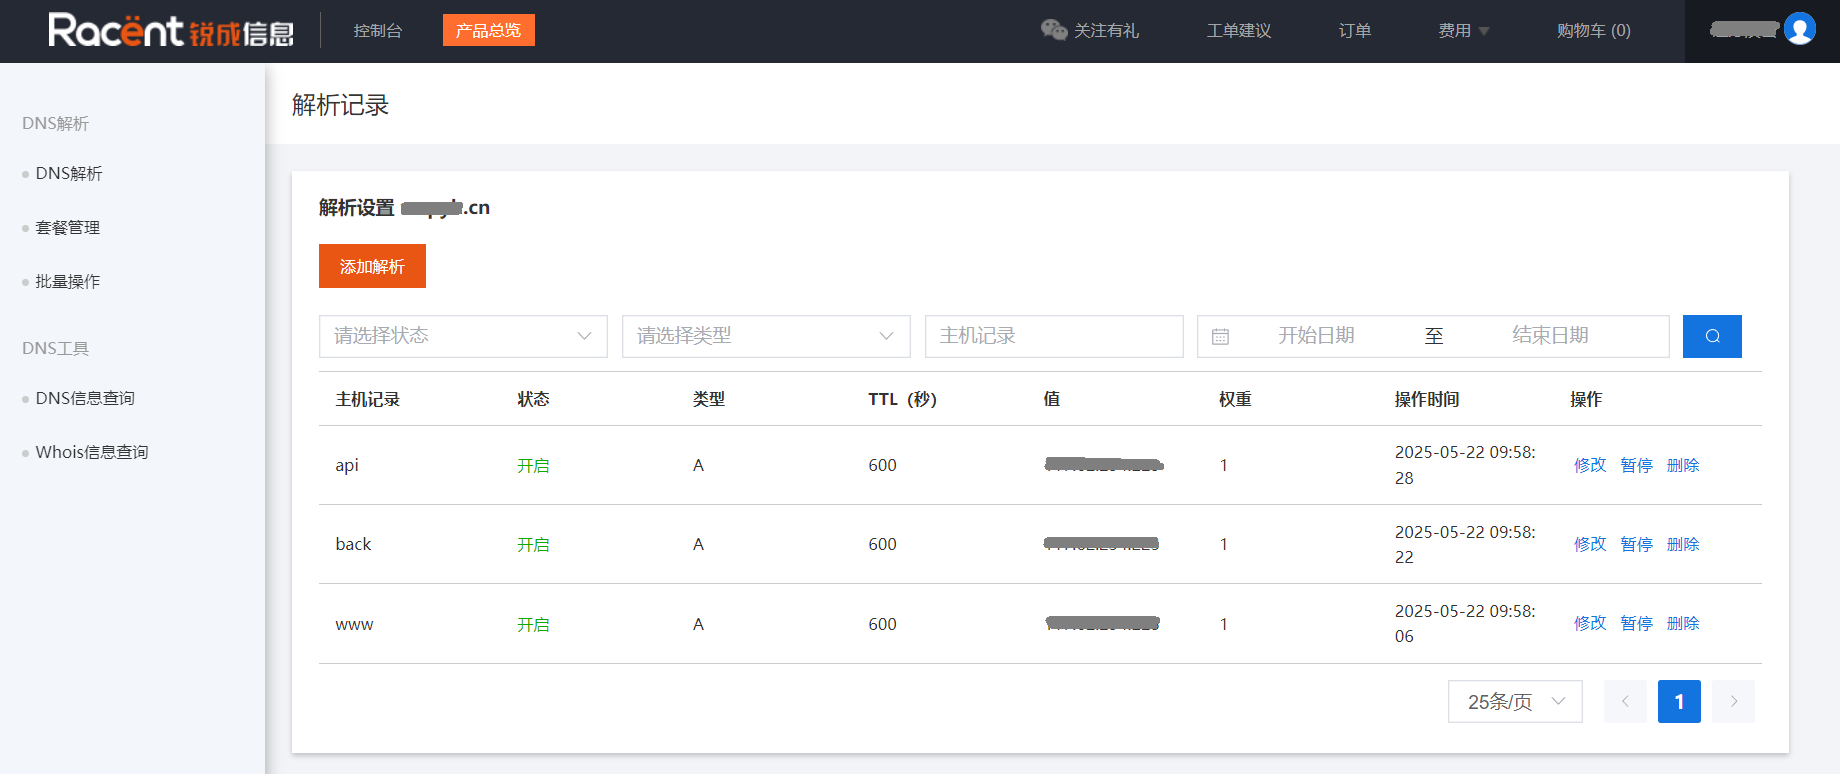This screenshot has width=1840, height=774.
Task: Click the Racent logo
Action: [x=171, y=31]
